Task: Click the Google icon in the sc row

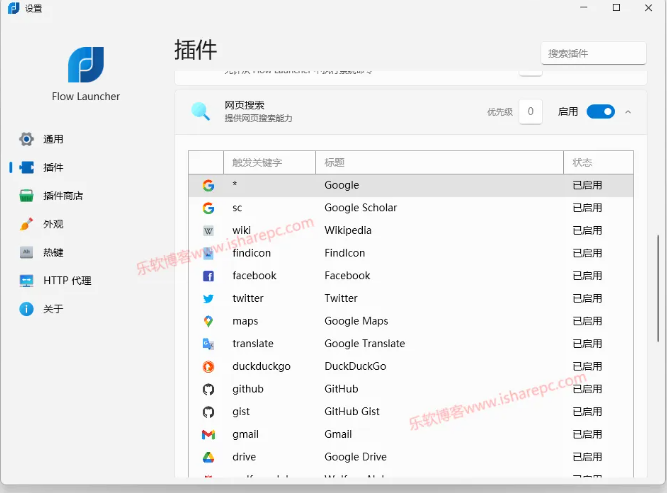Action: tap(208, 208)
